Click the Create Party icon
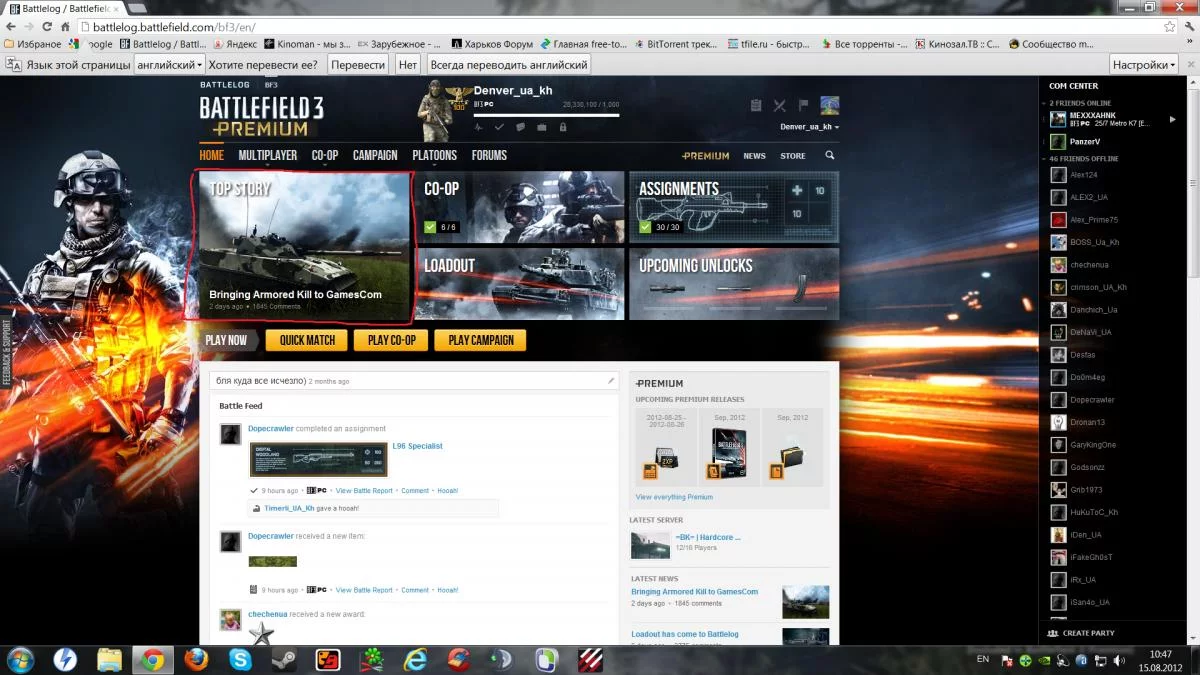The image size is (1200, 675). [x=1053, y=633]
